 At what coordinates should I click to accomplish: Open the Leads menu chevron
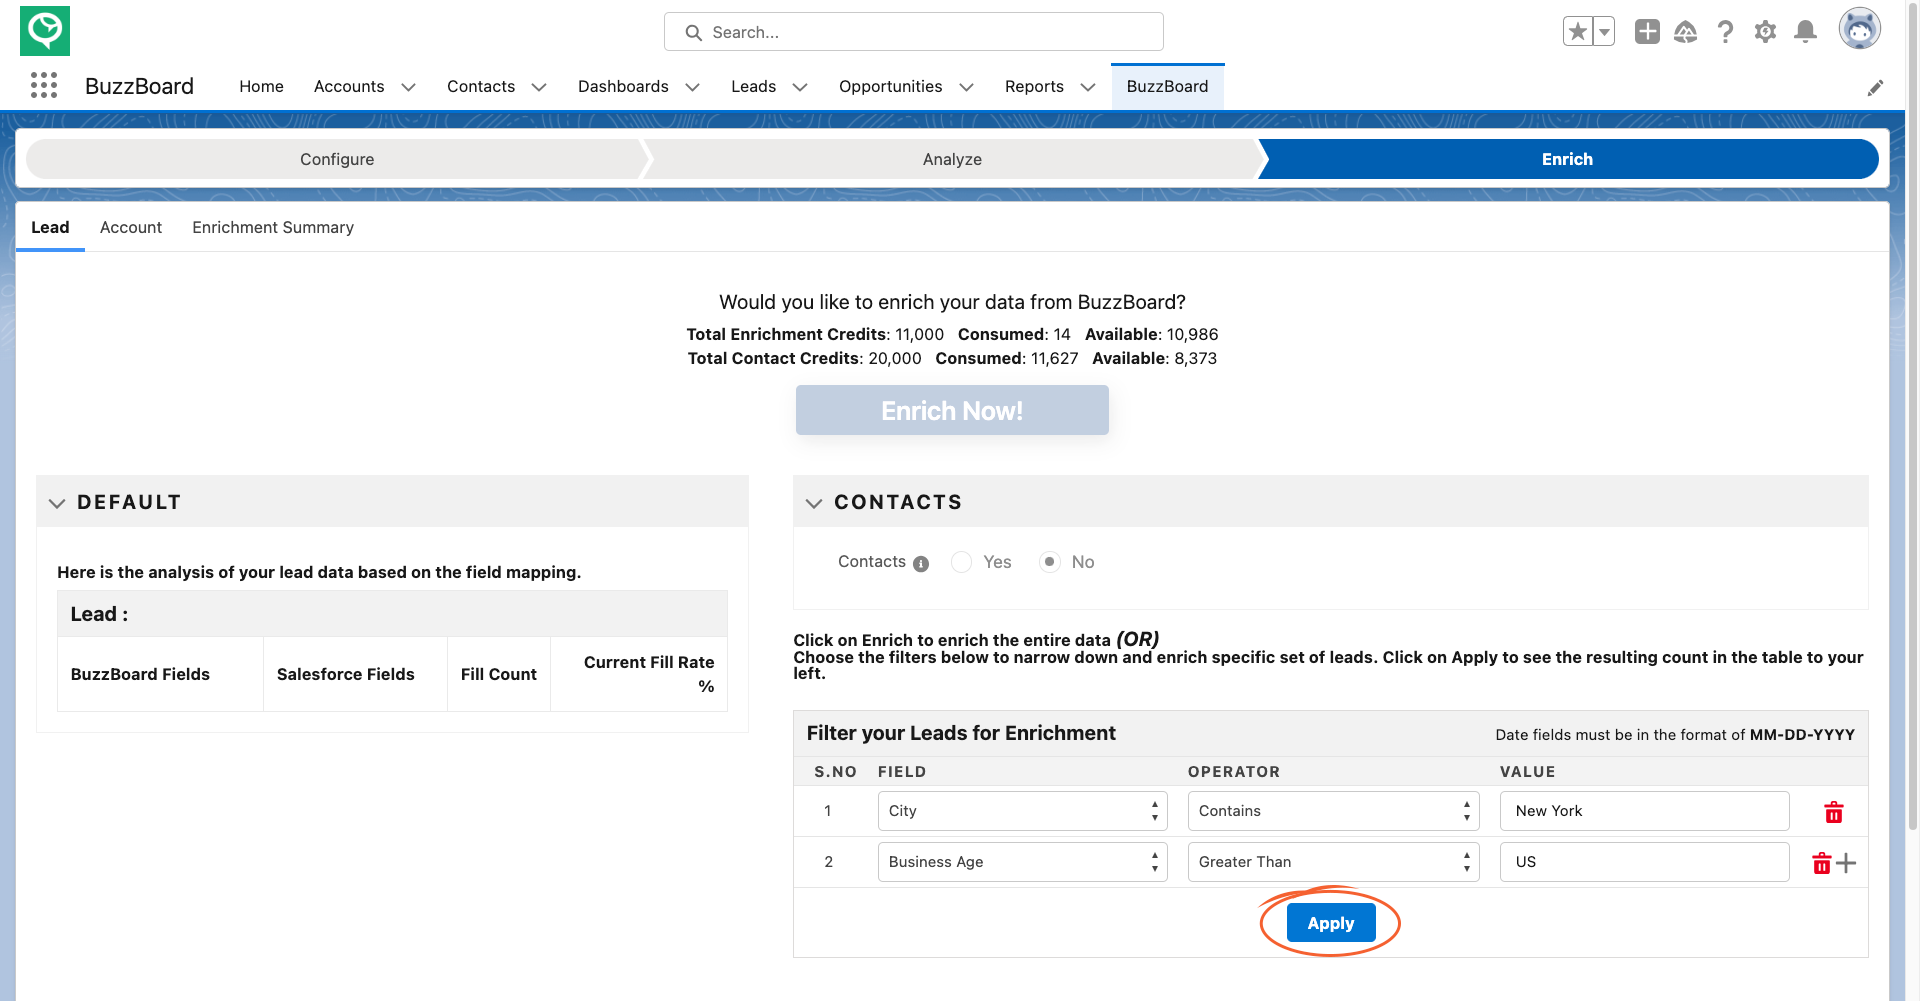(800, 87)
